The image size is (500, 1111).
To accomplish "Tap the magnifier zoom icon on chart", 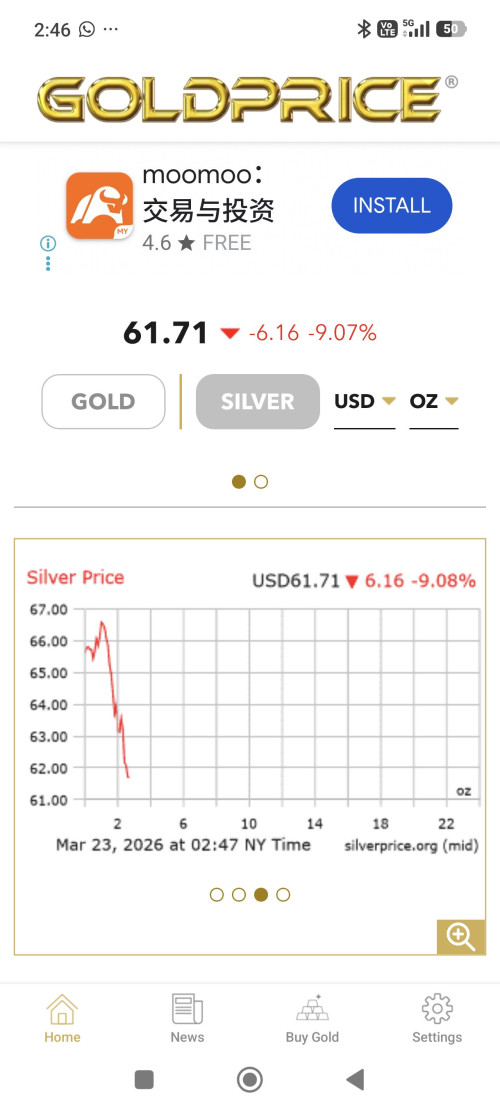I will (x=460, y=936).
